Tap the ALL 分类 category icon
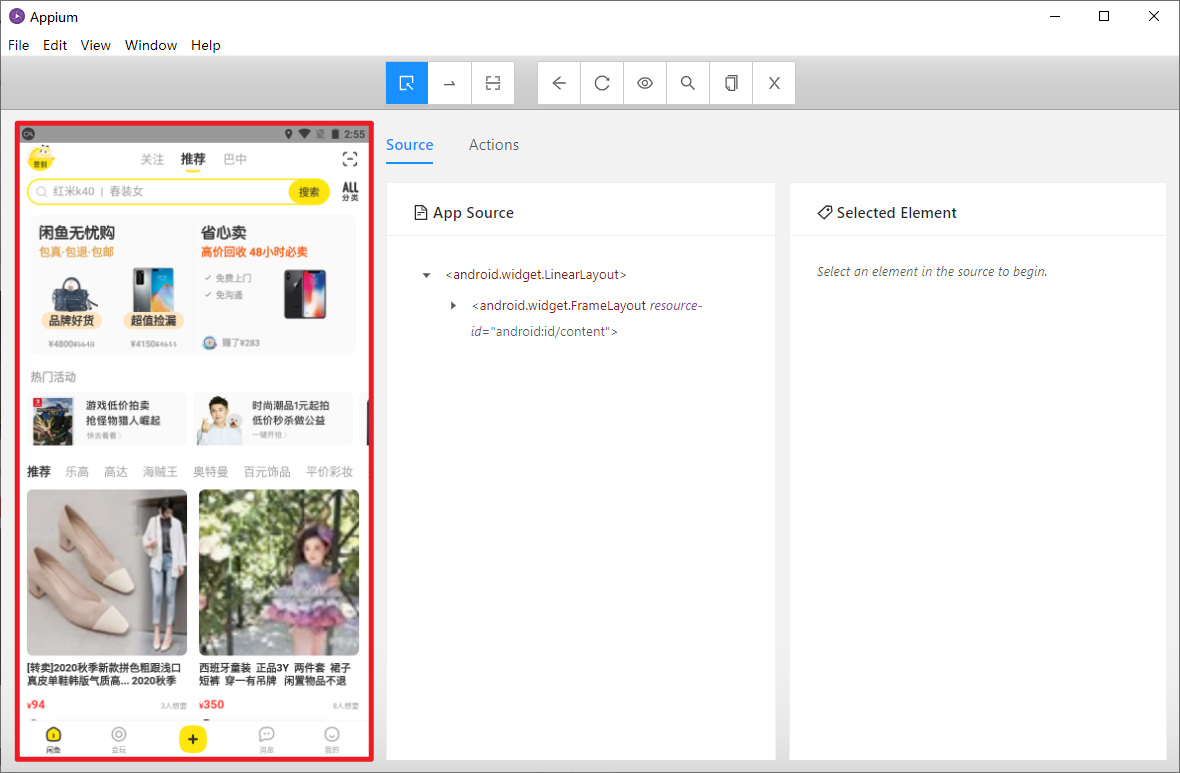The height and width of the screenshot is (773, 1180). [x=350, y=191]
